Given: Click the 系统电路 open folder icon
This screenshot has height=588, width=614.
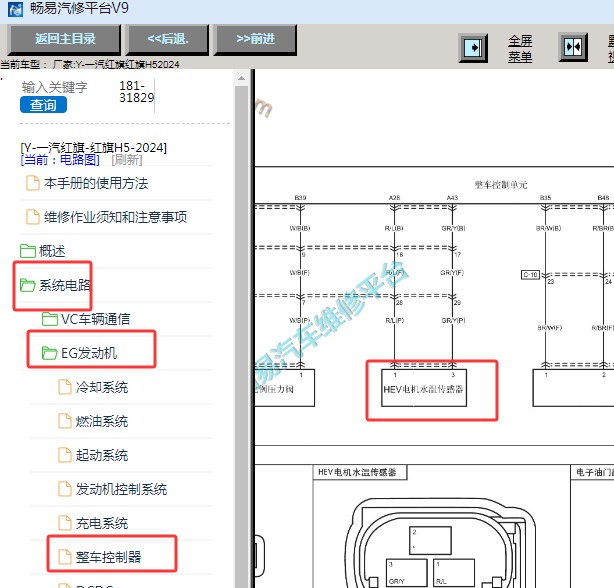Looking at the screenshot, I should coord(28,285).
